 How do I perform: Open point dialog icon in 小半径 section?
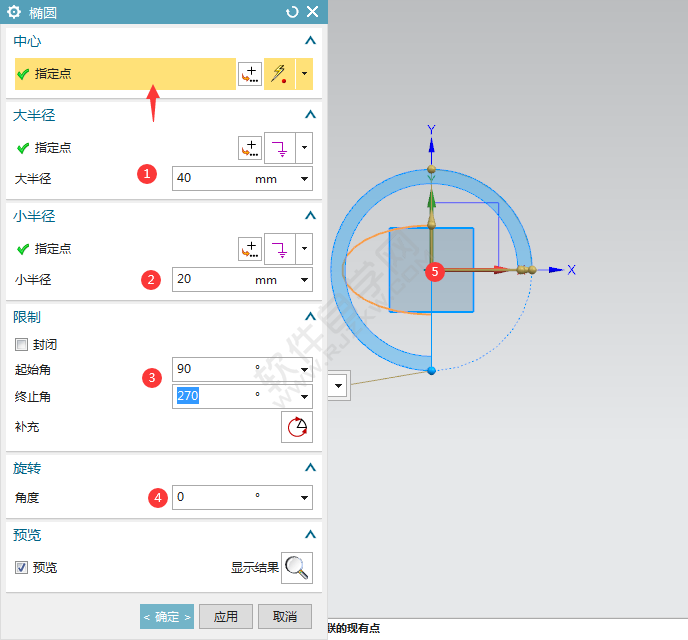[x=250, y=248]
